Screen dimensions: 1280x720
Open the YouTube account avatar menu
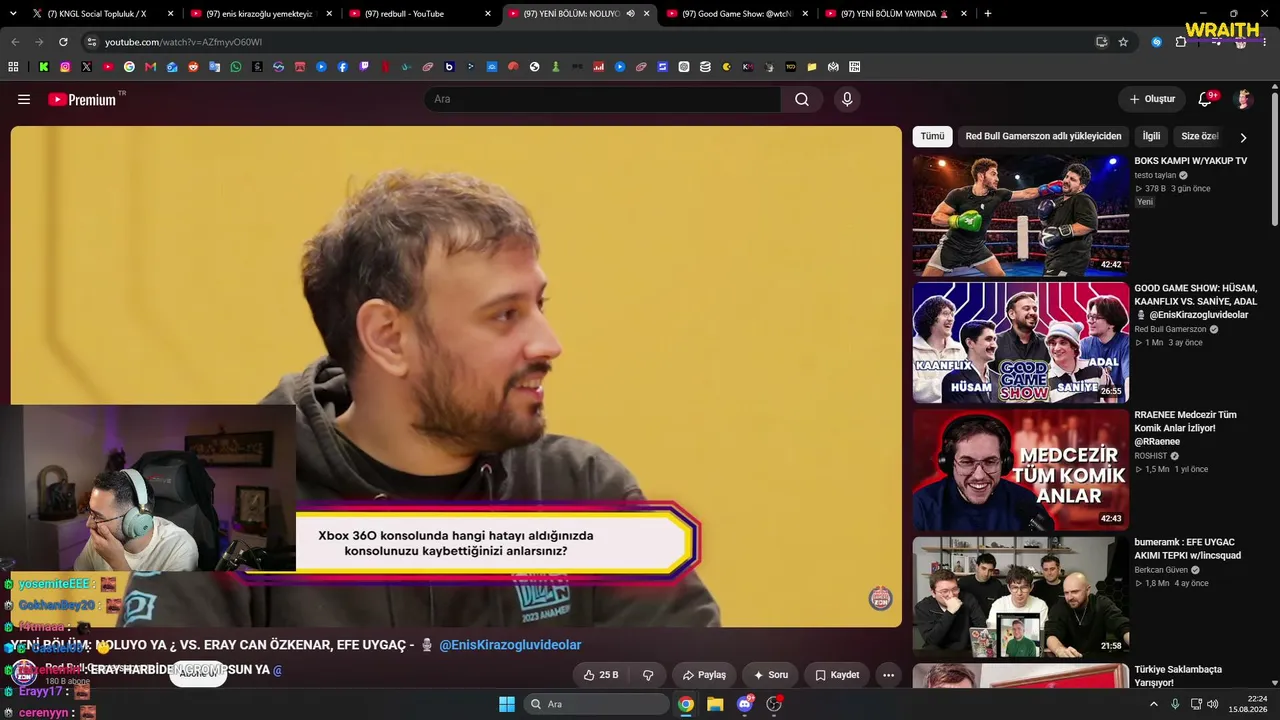point(1244,99)
